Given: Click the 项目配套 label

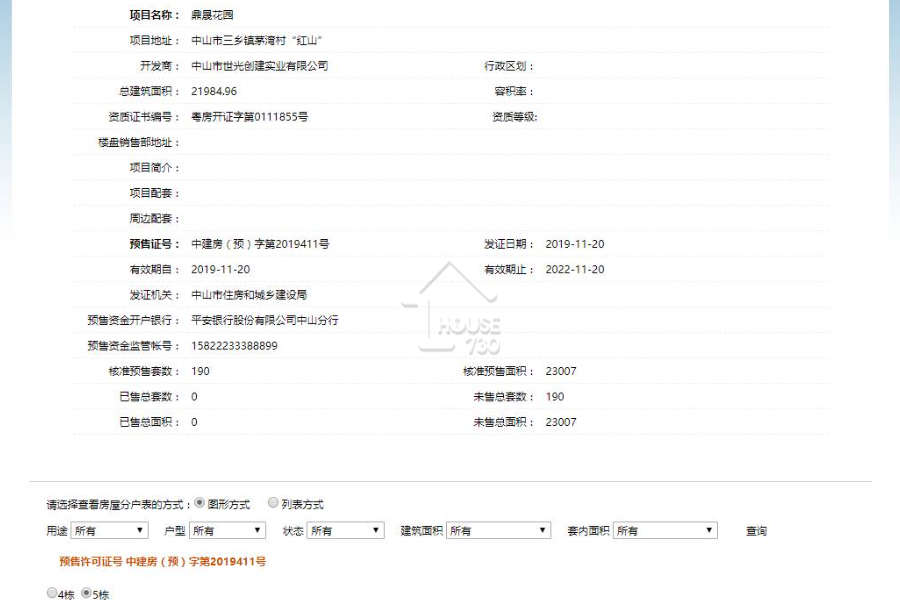Looking at the screenshot, I should click(154, 193).
